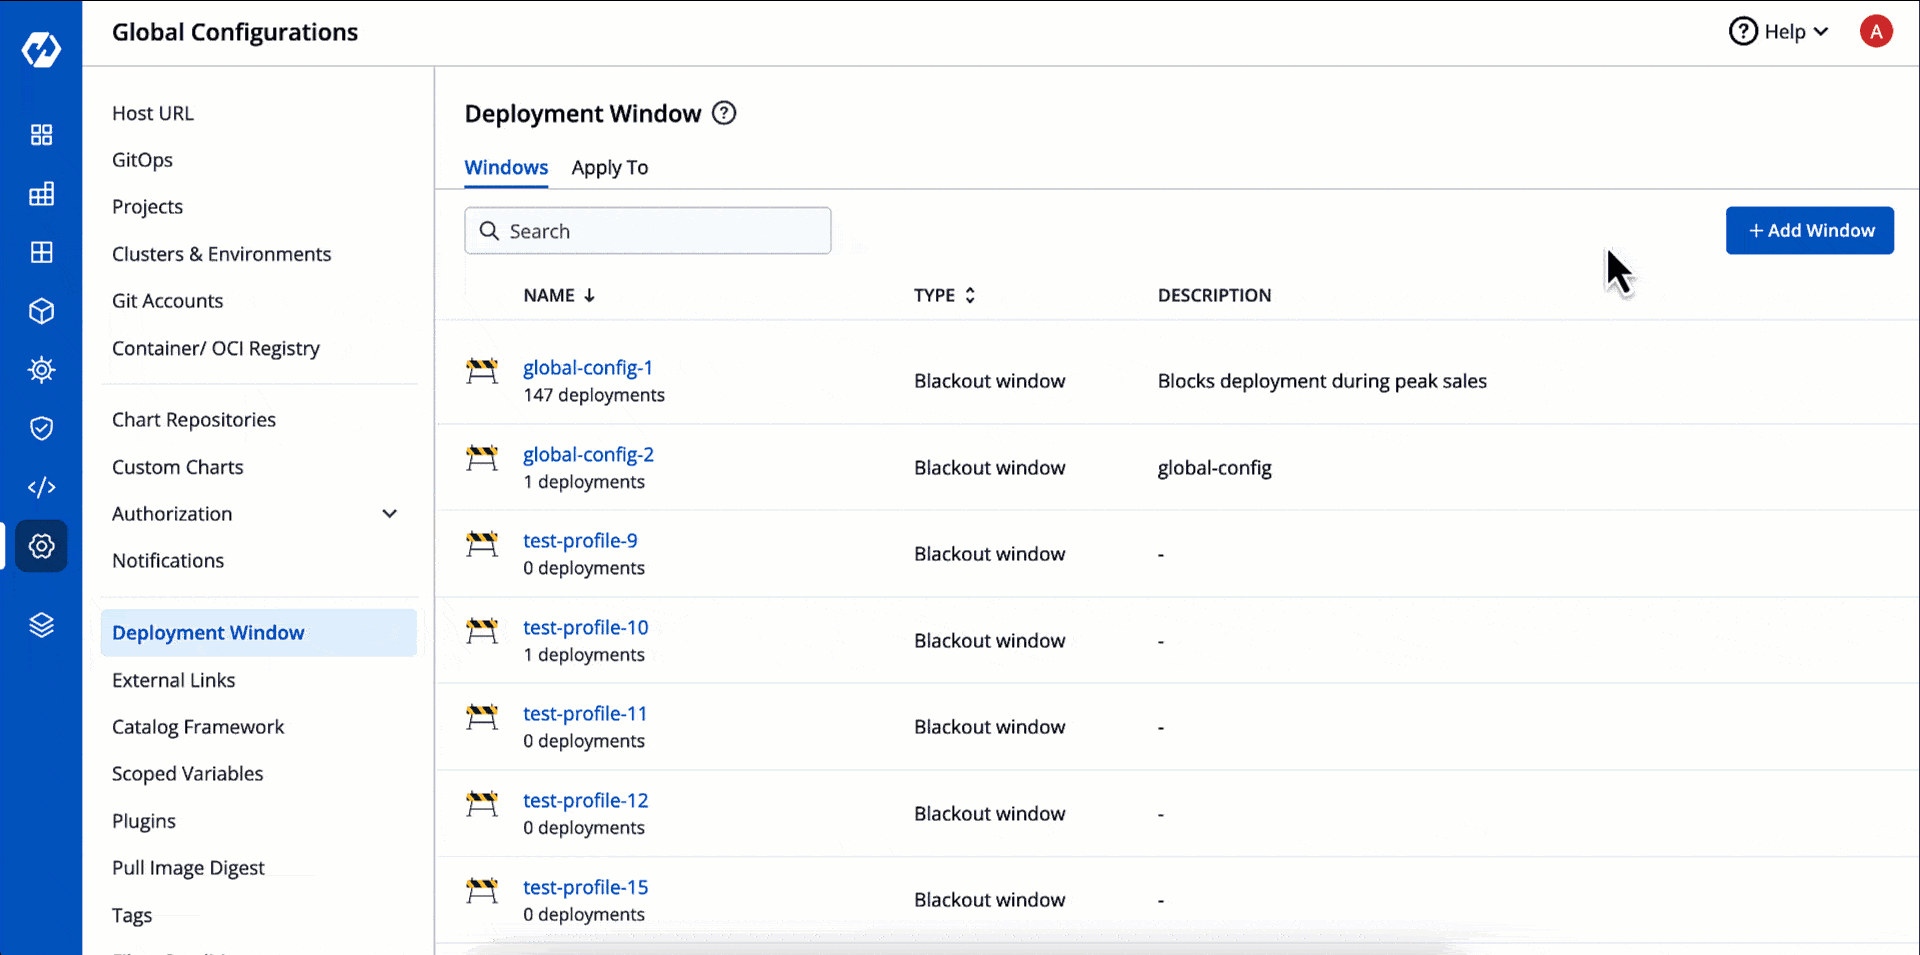Open the Global Configurations gear icon
1920x955 pixels.
click(41, 546)
